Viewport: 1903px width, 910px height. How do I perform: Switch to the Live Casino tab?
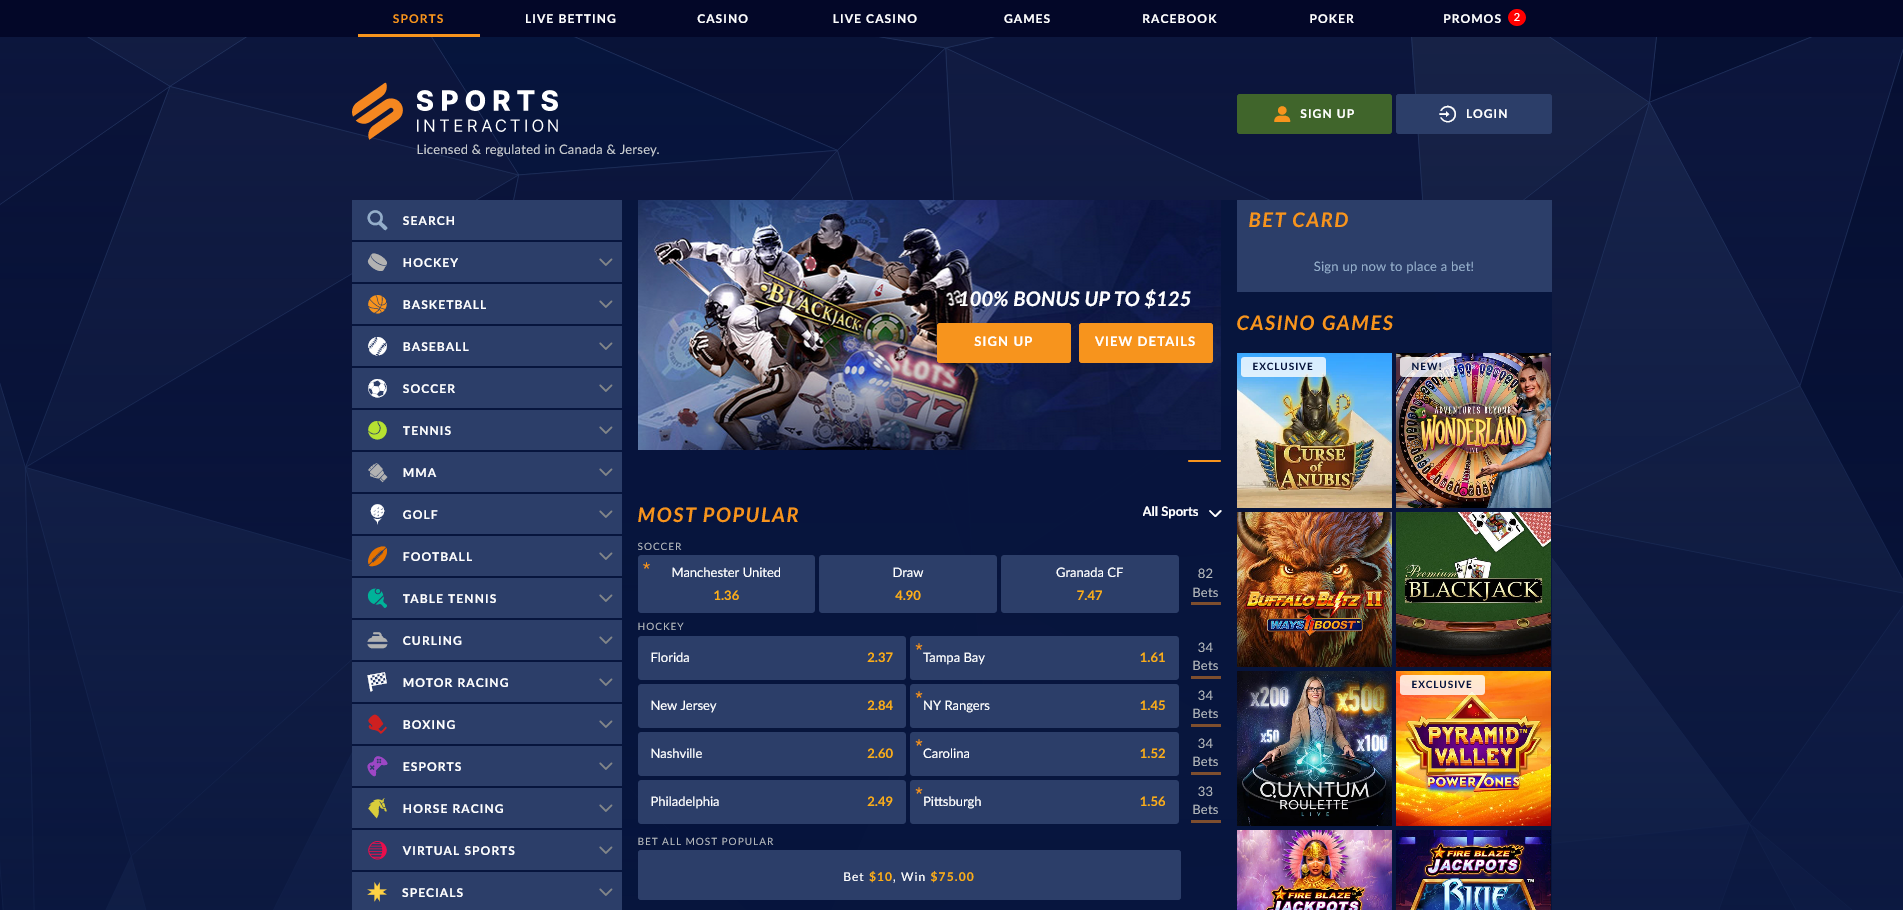tap(875, 18)
